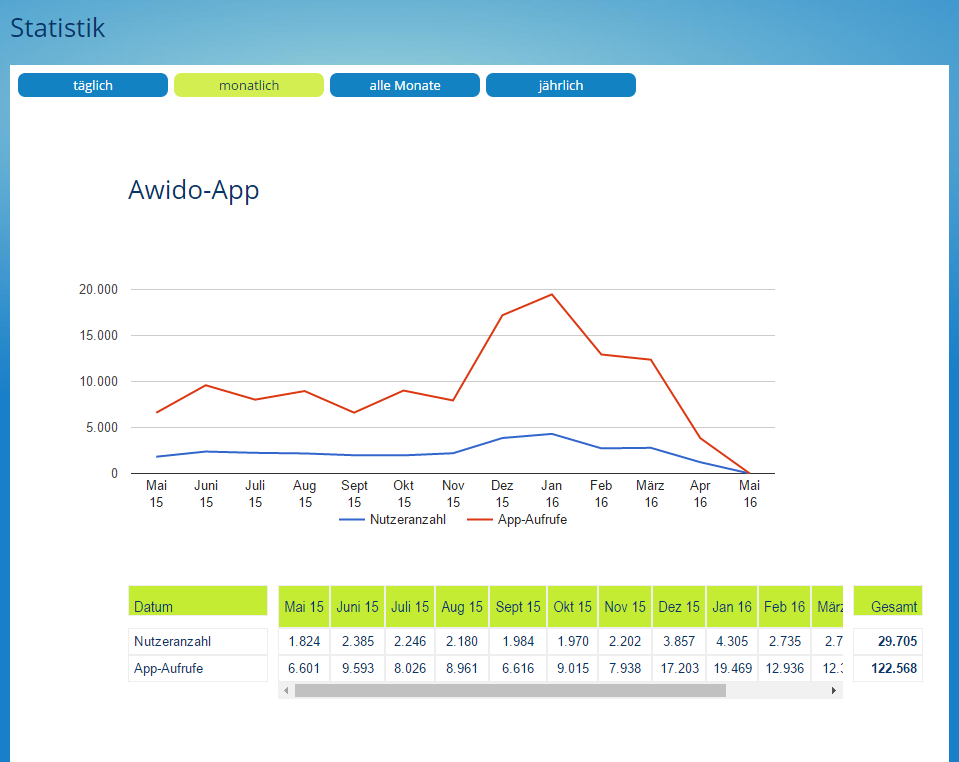Click the cell with value 1.970
This screenshot has height=762, width=959.
(x=572, y=642)
